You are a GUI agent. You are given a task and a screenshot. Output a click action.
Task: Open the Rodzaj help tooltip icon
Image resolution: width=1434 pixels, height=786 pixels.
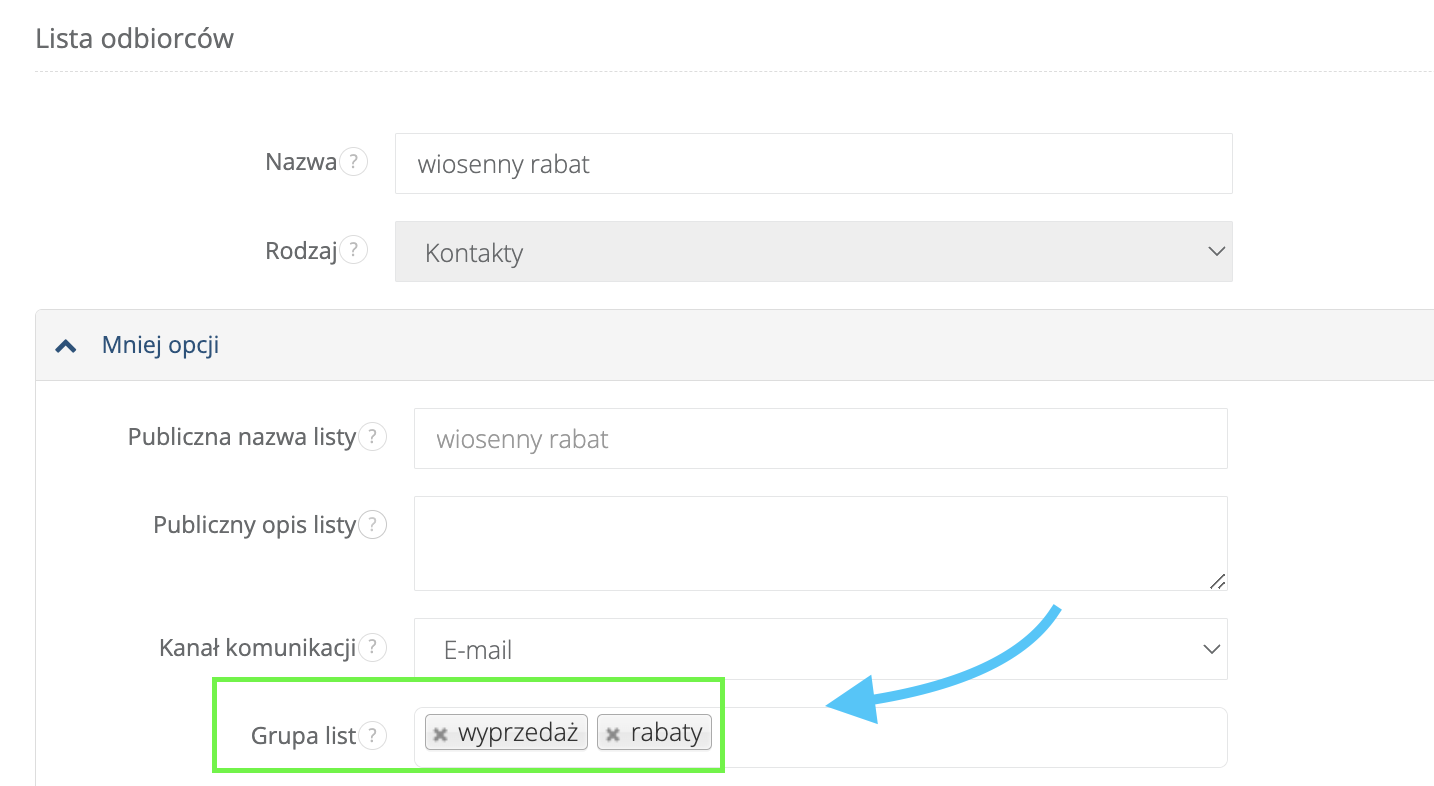tap(353, 250)
